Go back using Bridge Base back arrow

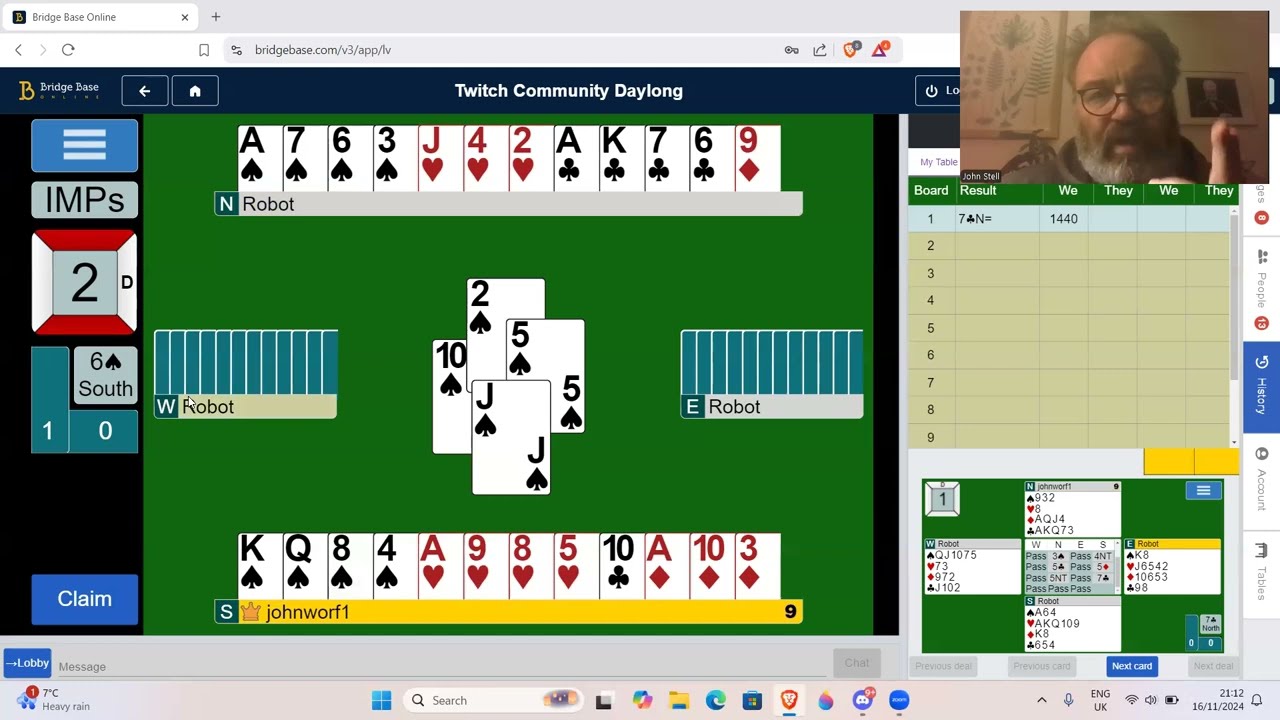(145, 91)
